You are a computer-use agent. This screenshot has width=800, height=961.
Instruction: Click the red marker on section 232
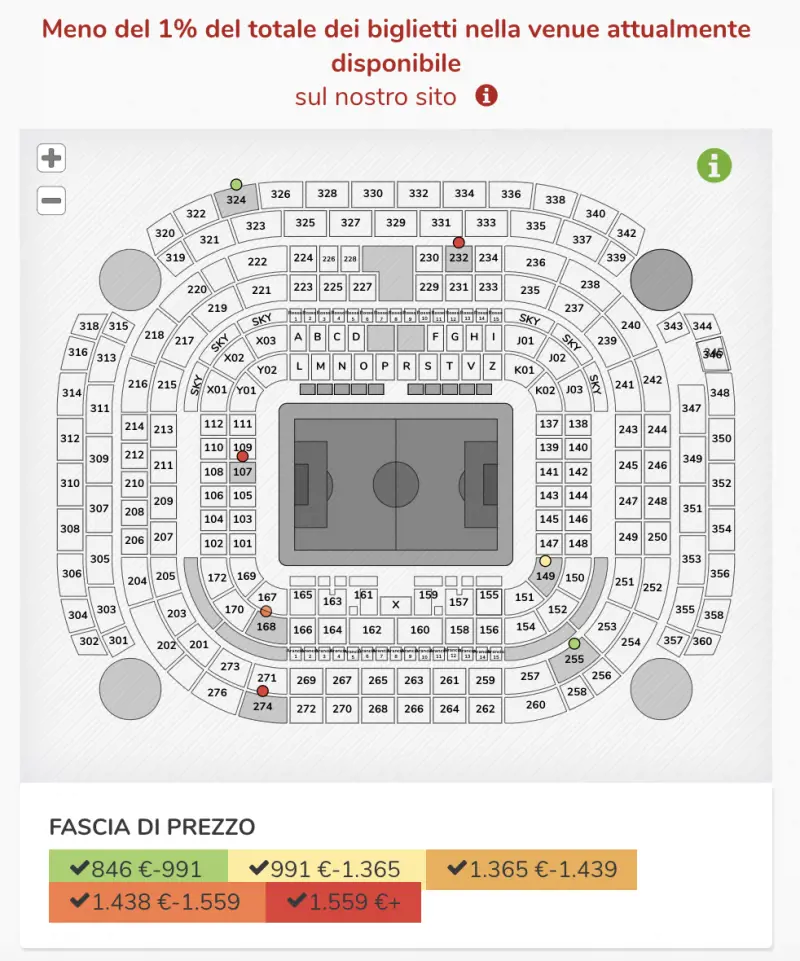click(x=458, y=242)
